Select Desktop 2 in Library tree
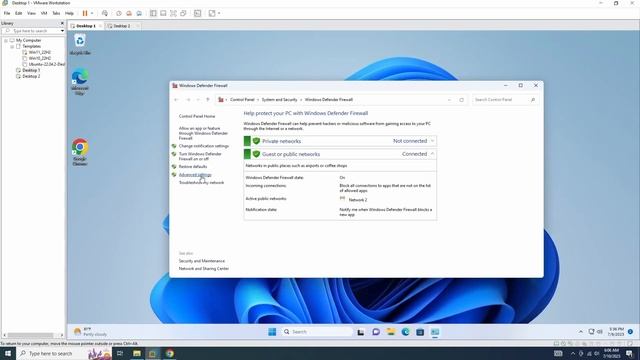Viewport: 640px width, 360px height. [31, 76]
